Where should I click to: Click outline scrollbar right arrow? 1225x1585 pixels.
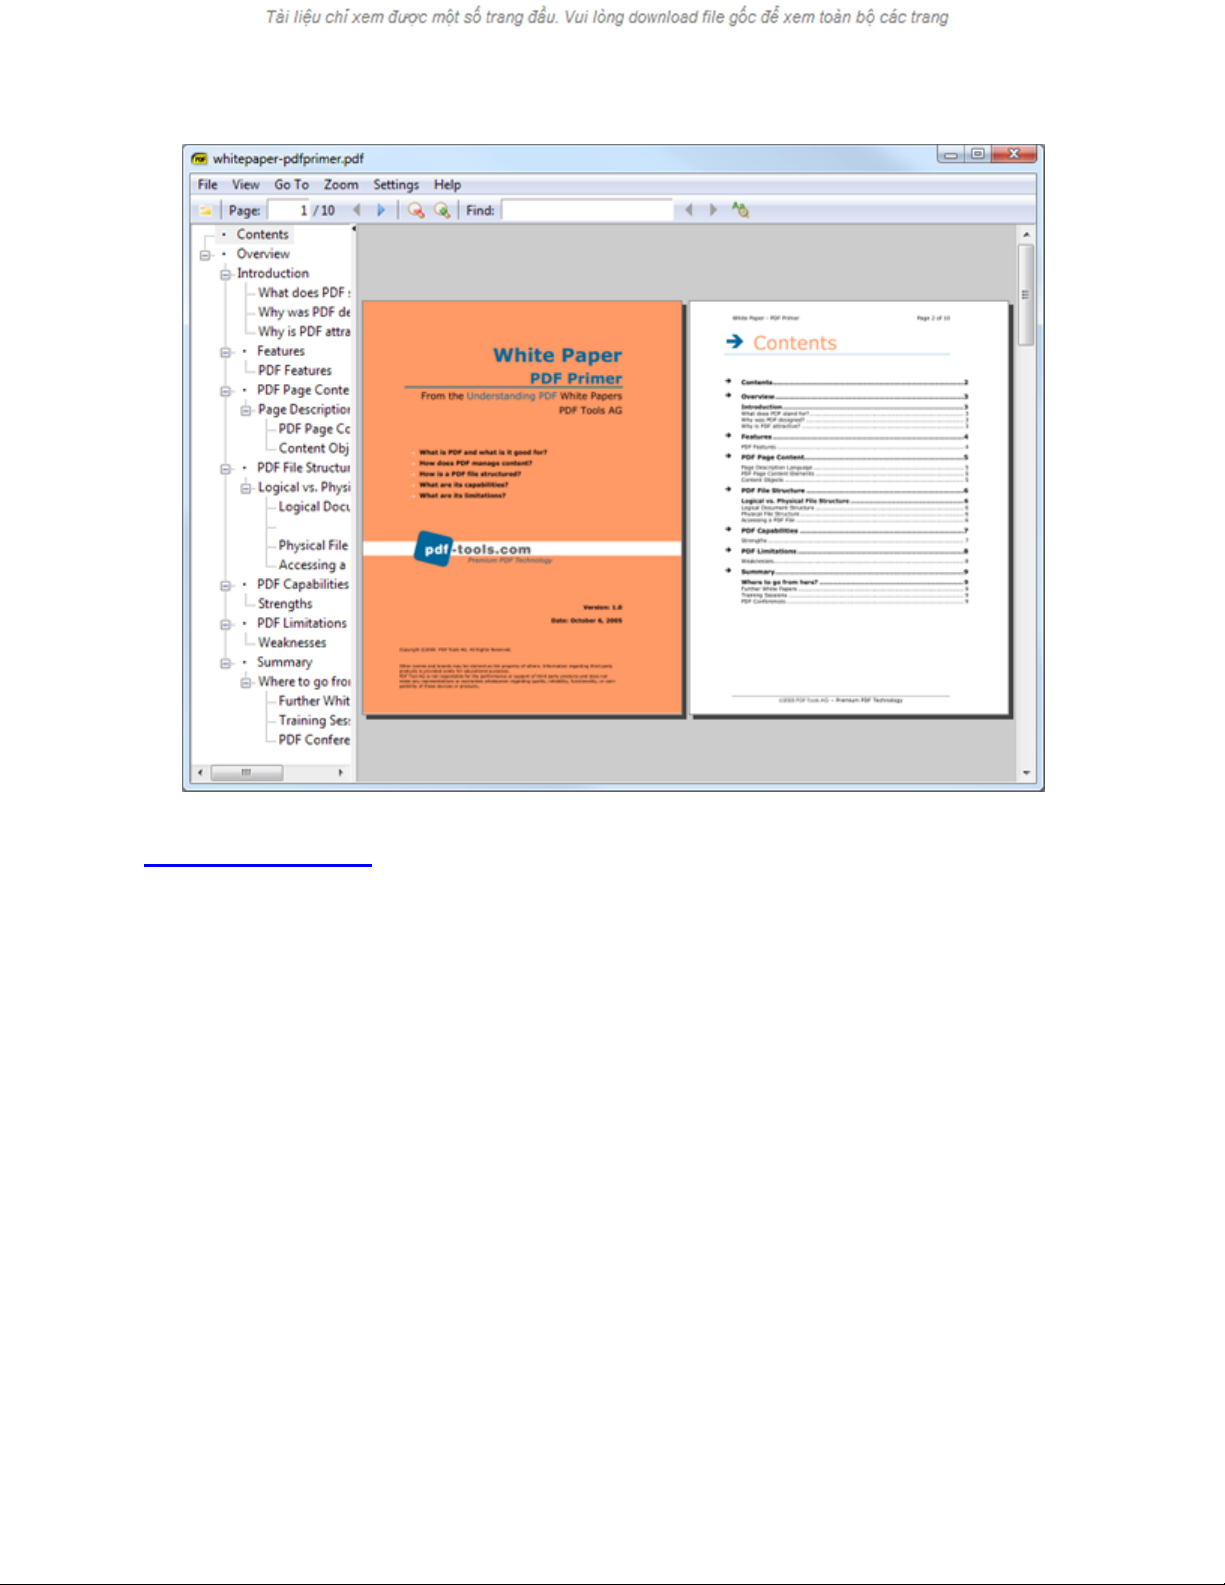point(341,773)
